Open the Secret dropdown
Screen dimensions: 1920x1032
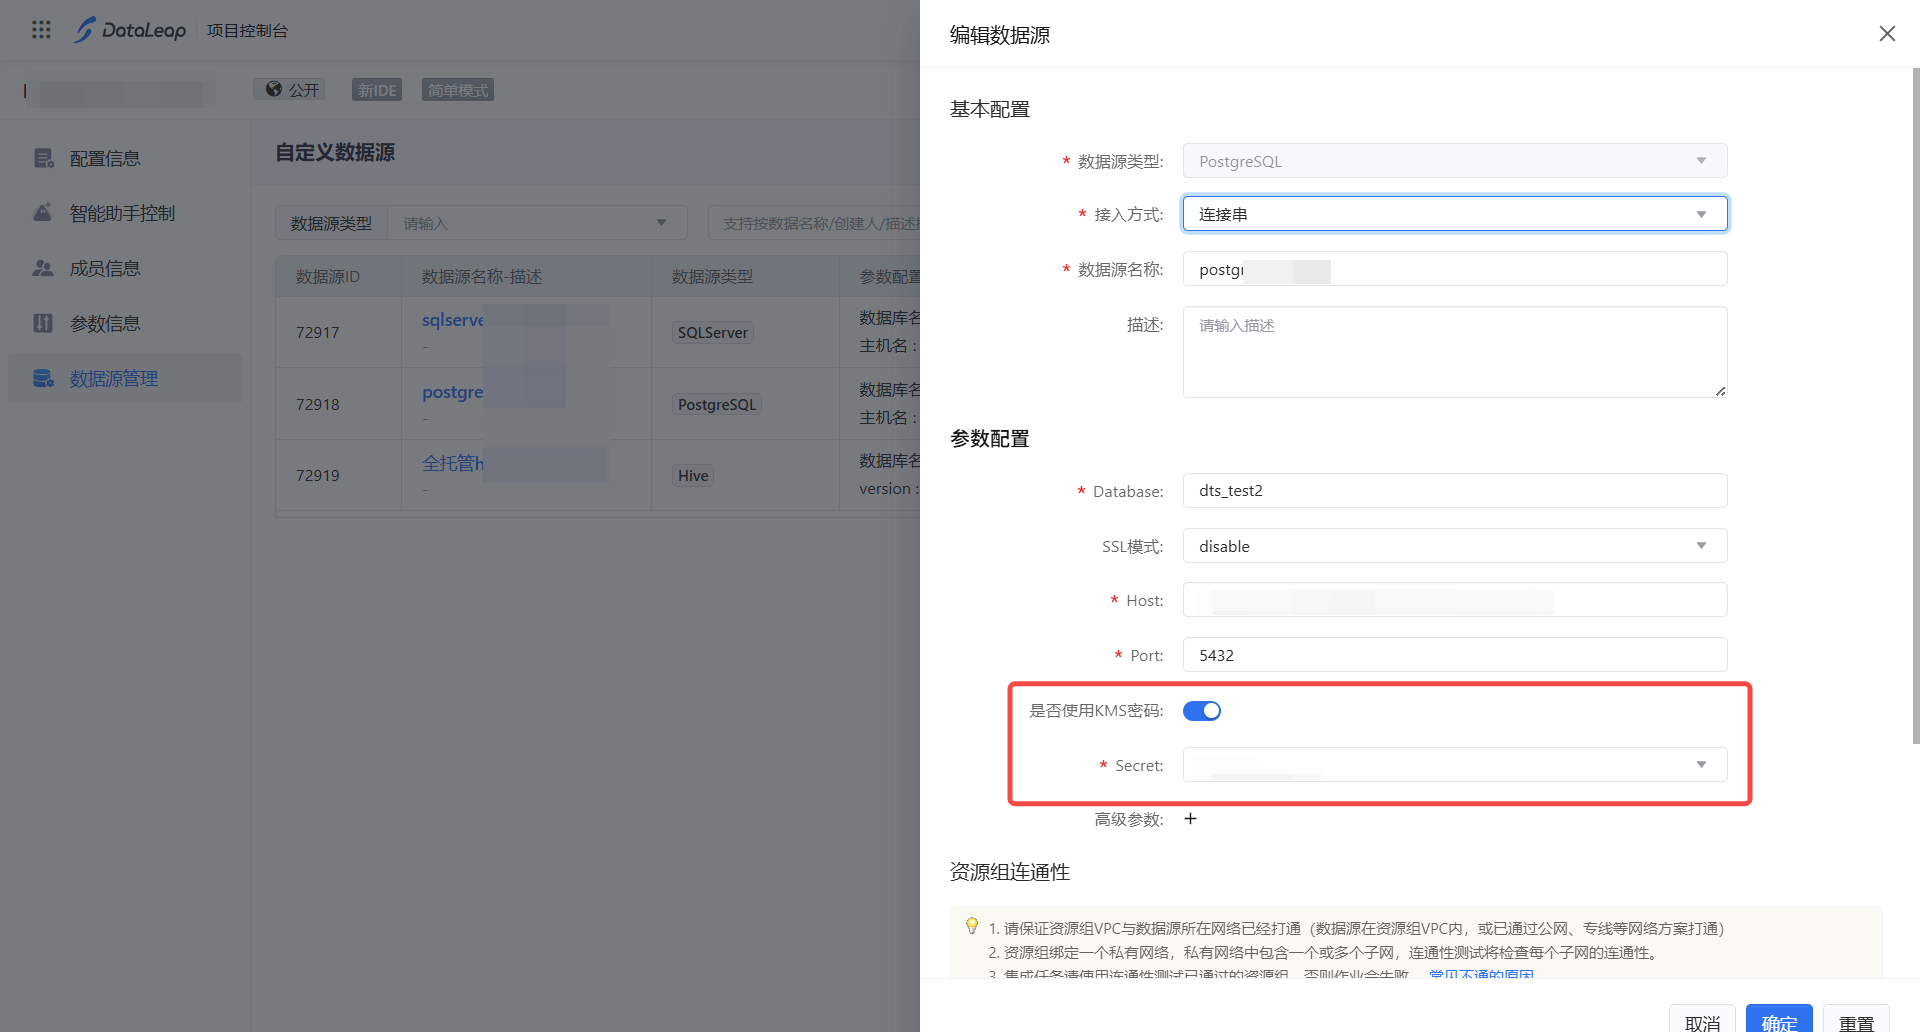point(1455,765)
